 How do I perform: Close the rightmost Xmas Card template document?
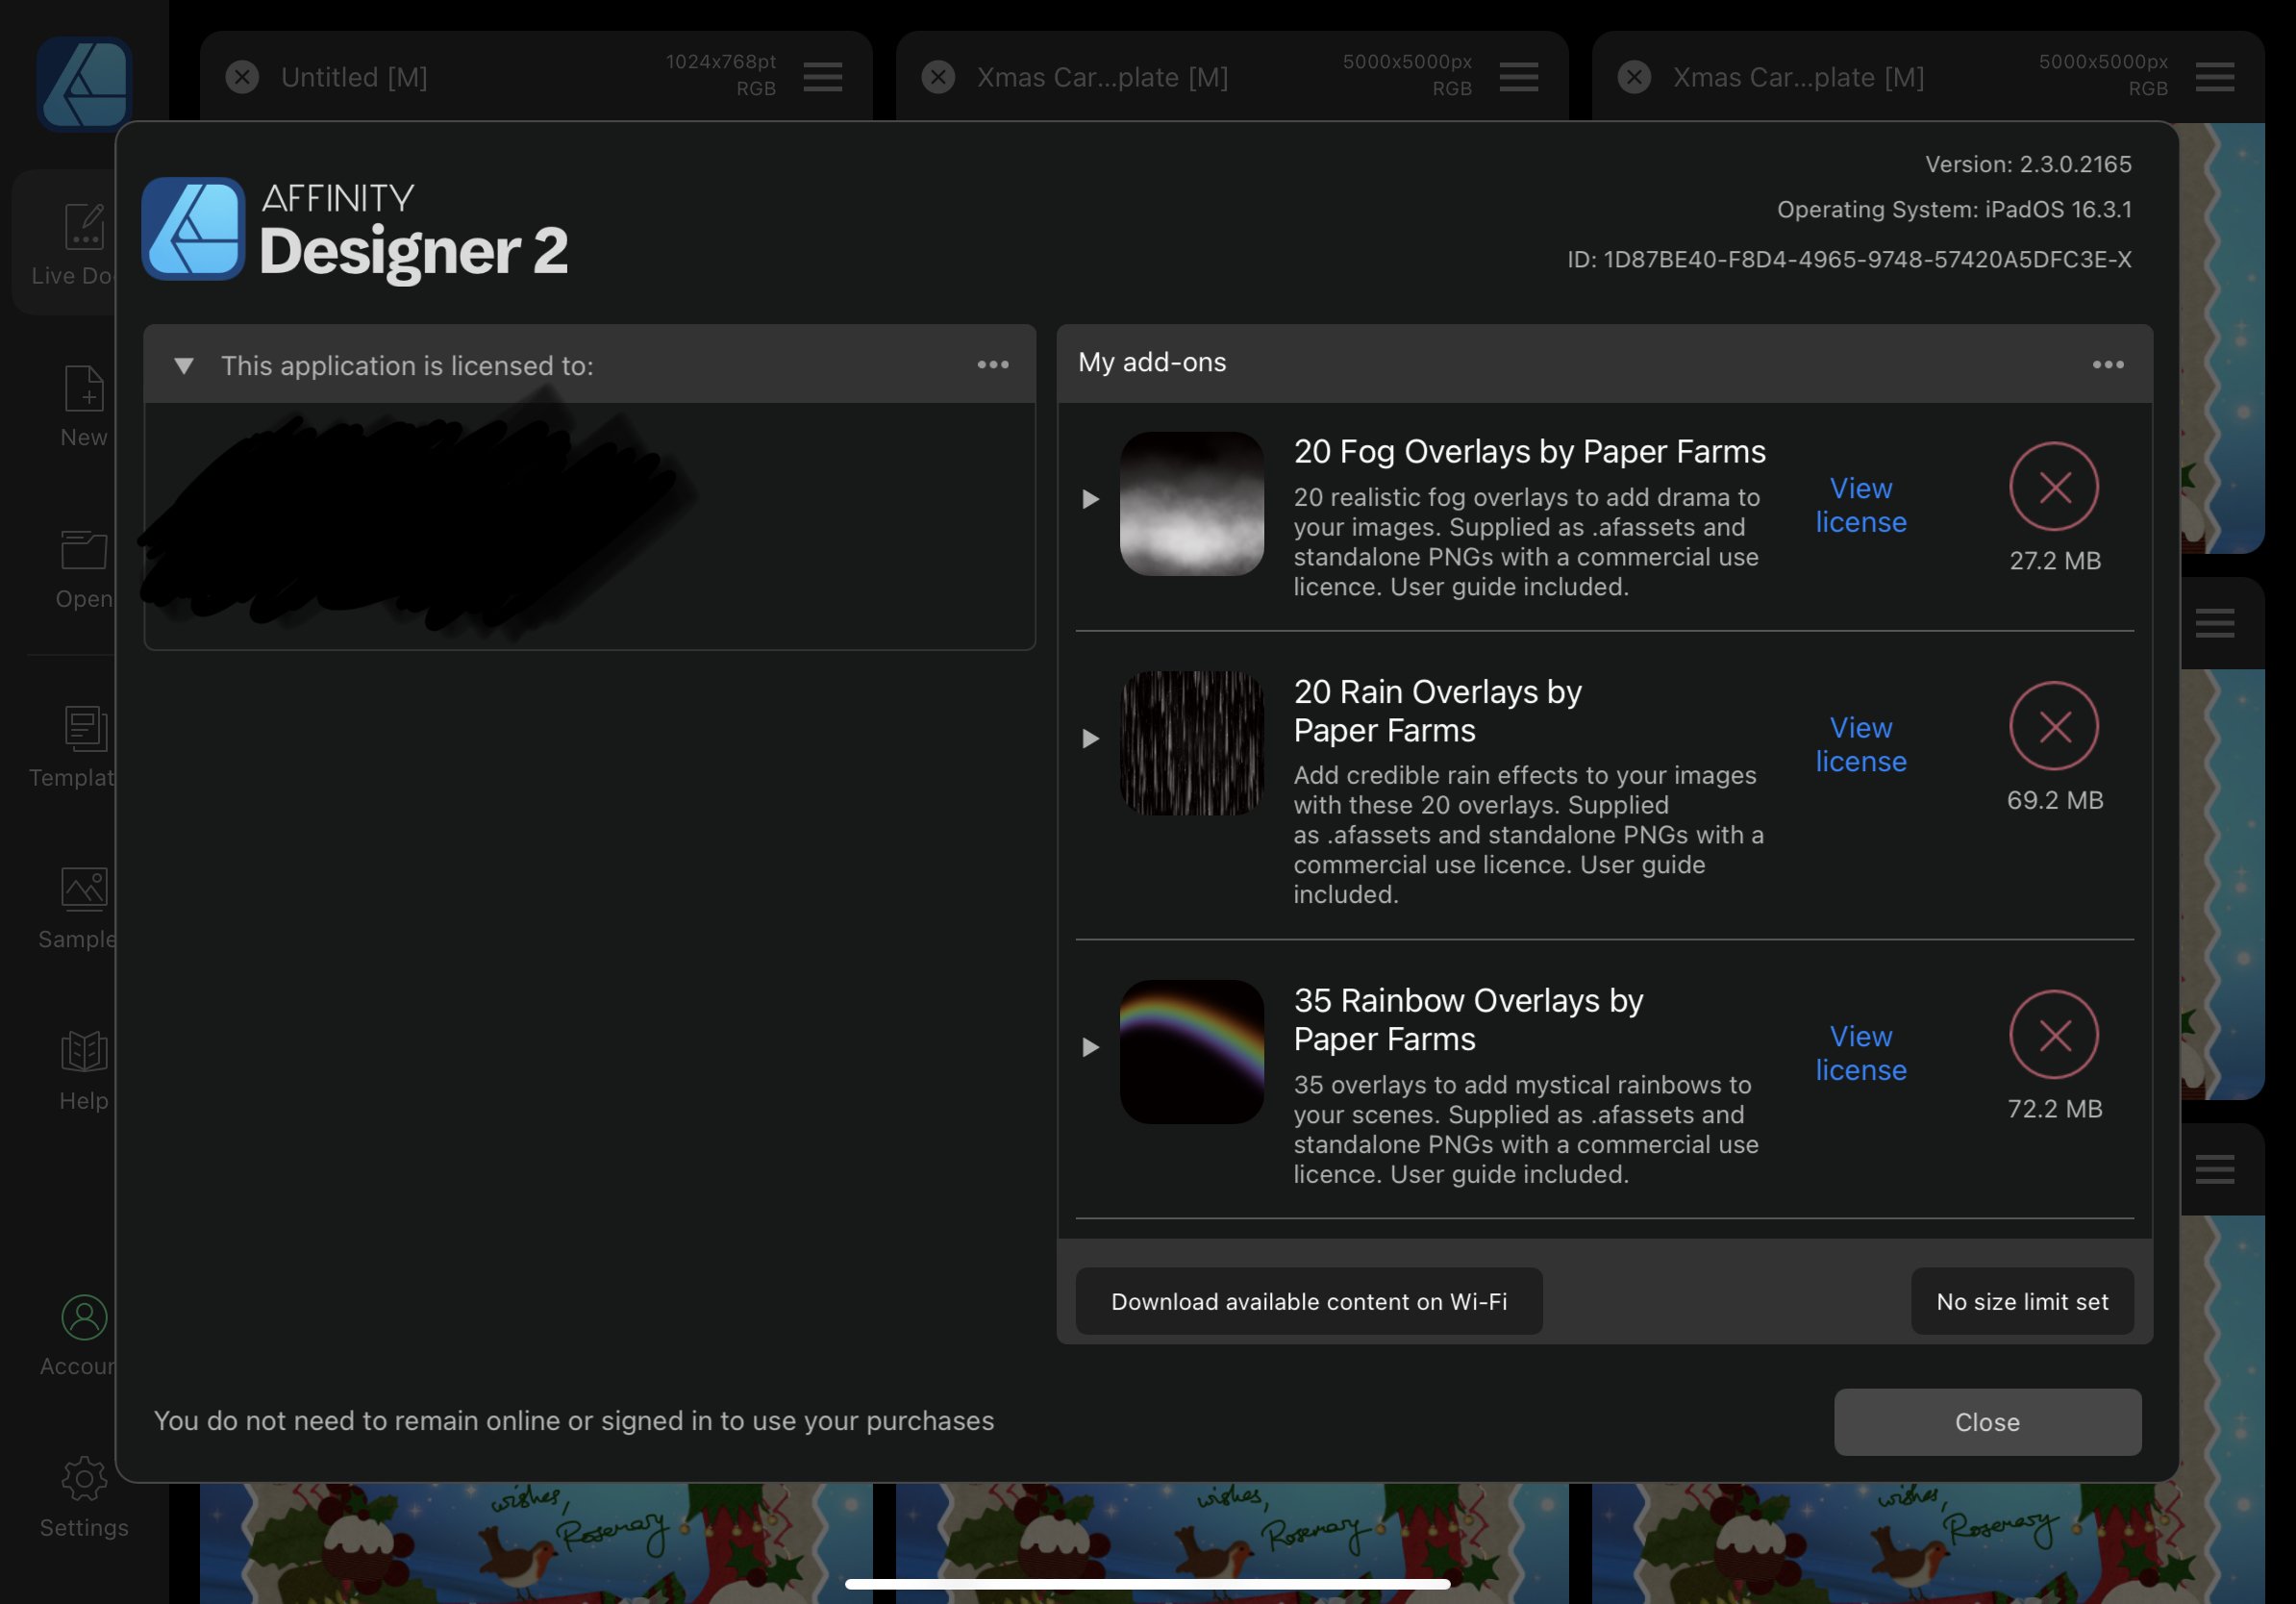[1634, 77]
